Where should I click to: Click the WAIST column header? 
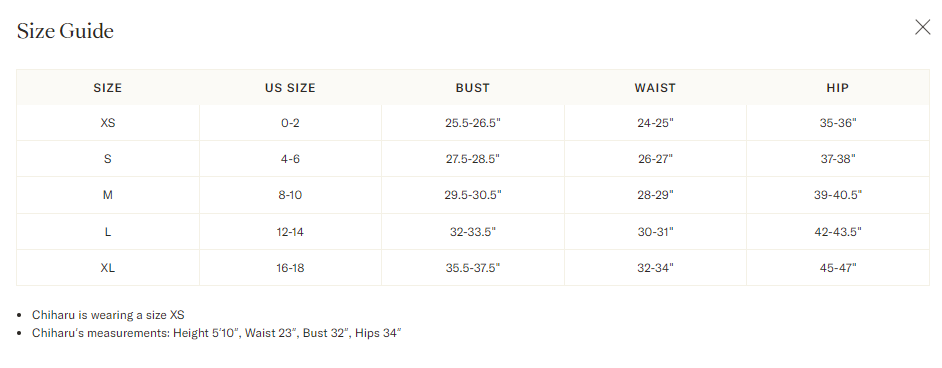[x=655, y=88]
